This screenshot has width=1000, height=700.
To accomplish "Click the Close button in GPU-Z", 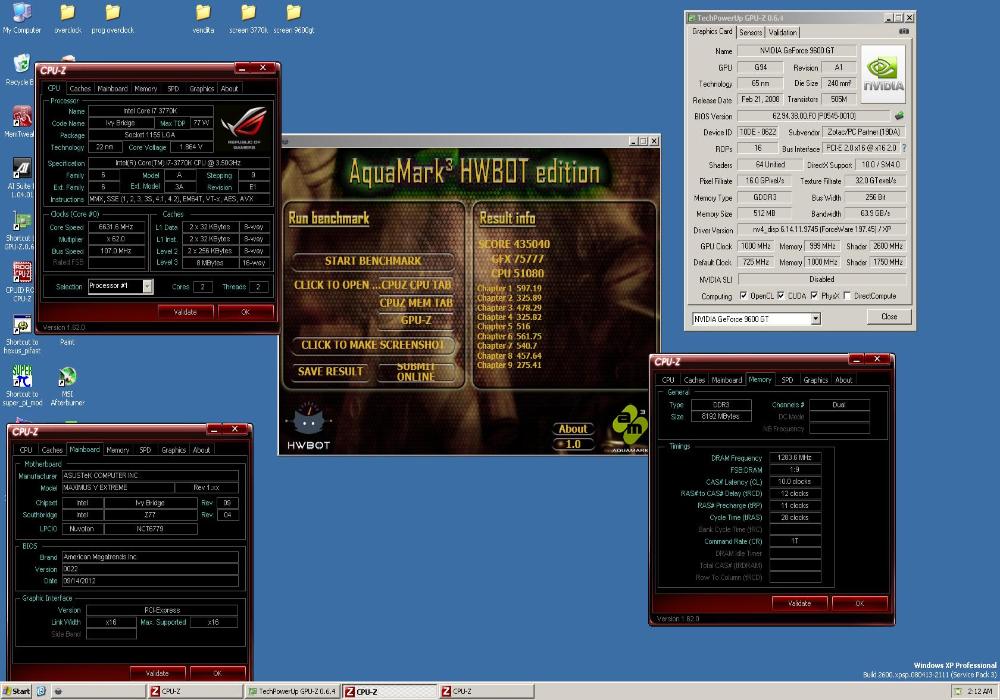I will tap(889, 317).
